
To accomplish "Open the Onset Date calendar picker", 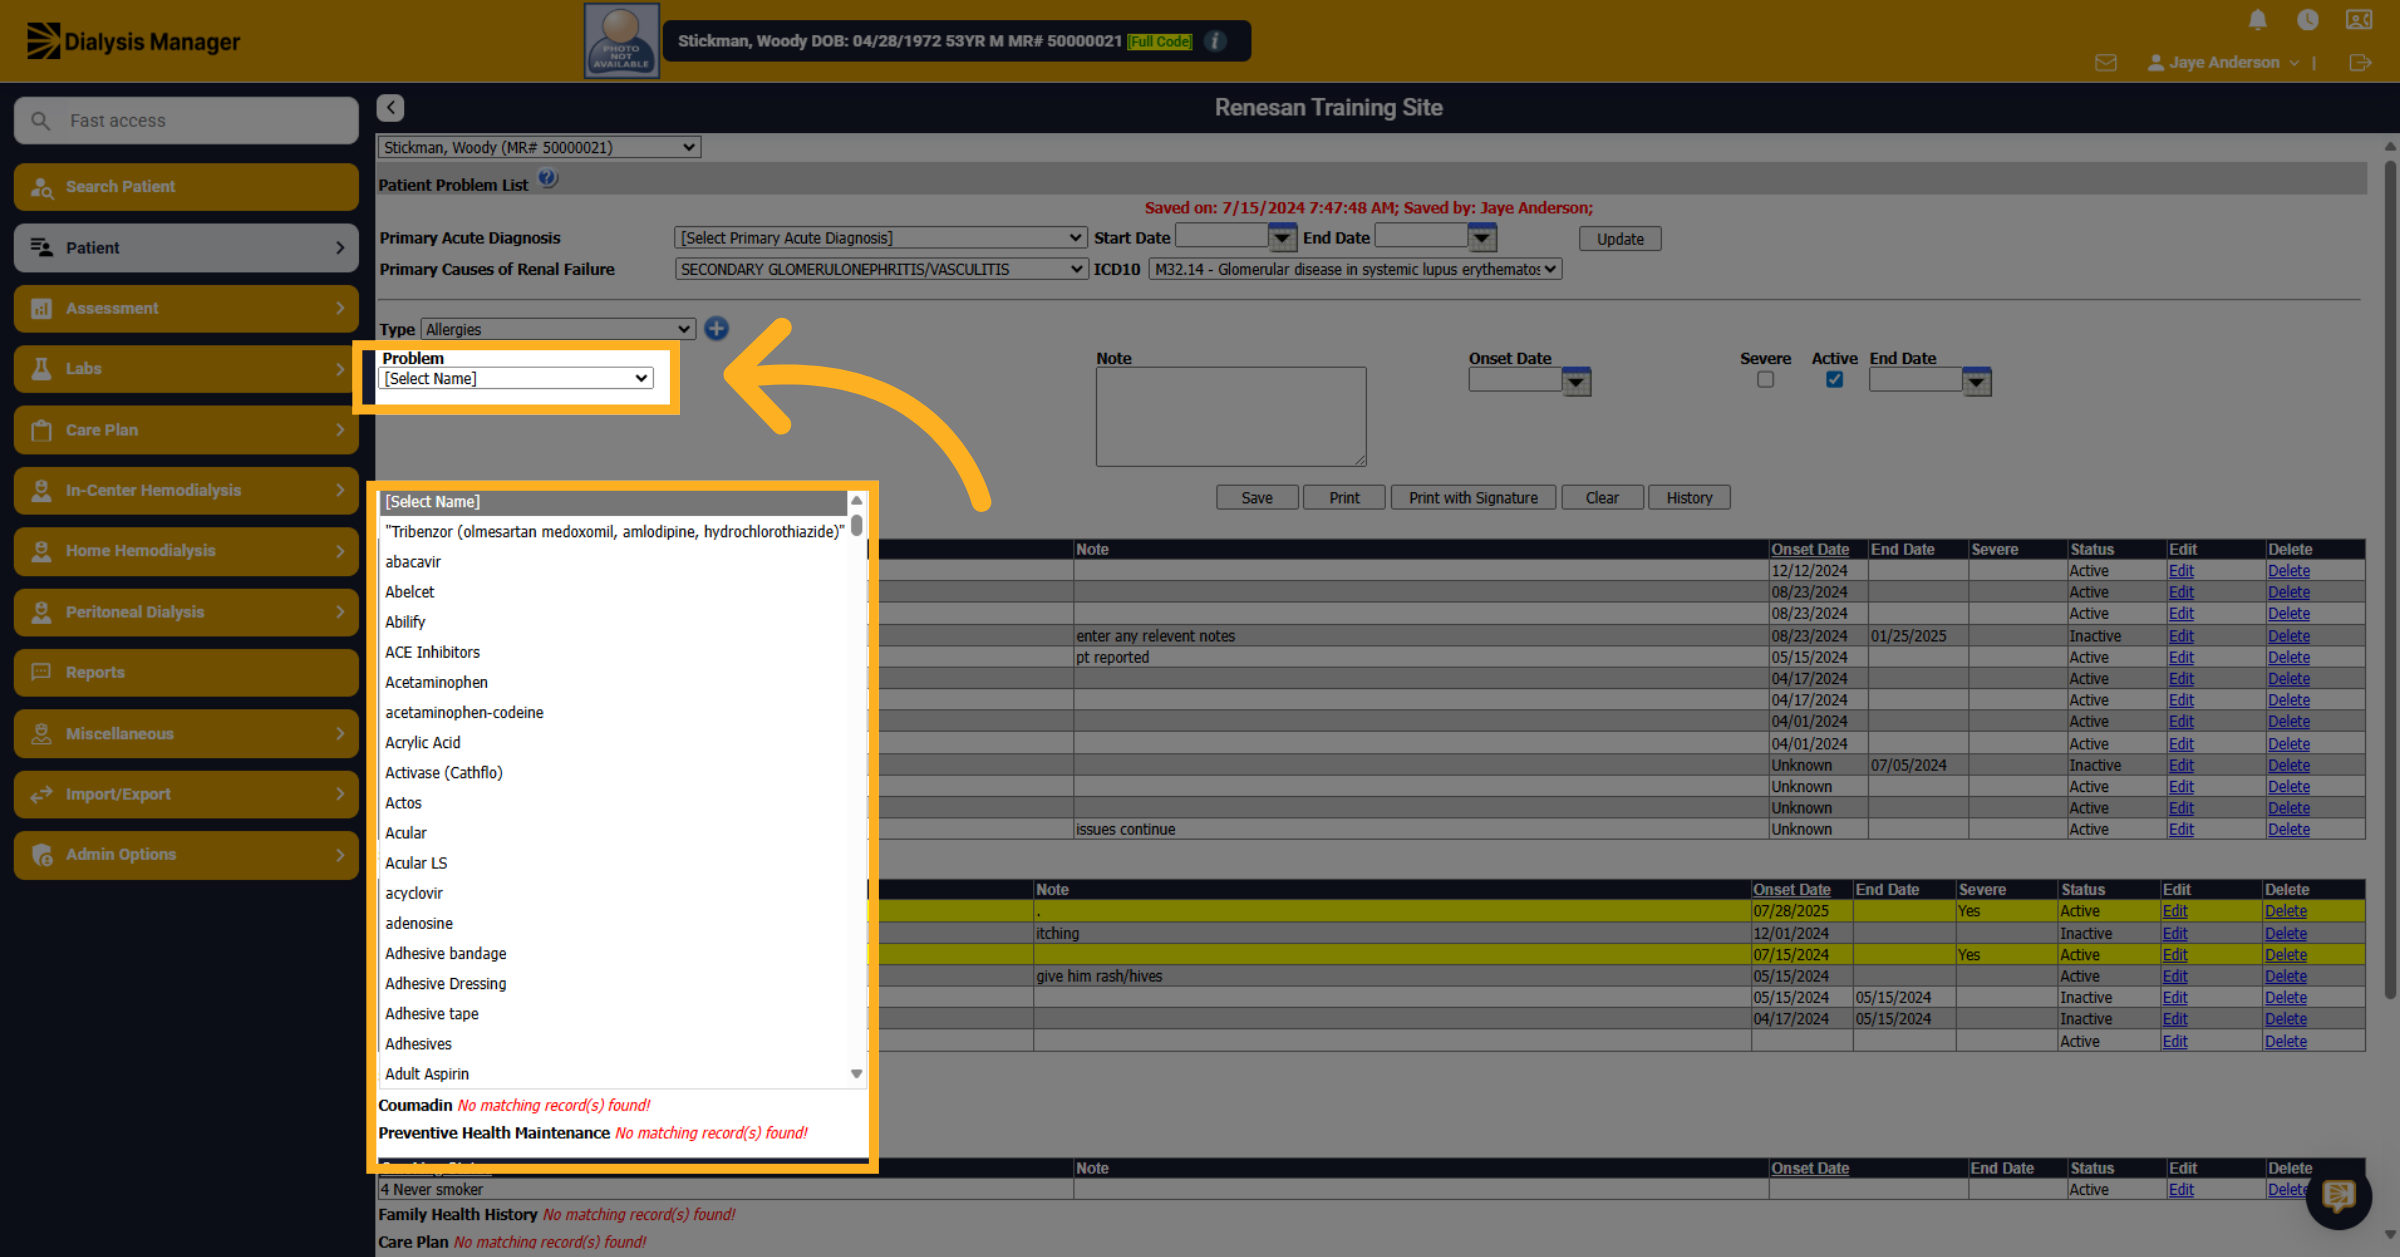I will pyautogui.click(x=1576, y=381).
